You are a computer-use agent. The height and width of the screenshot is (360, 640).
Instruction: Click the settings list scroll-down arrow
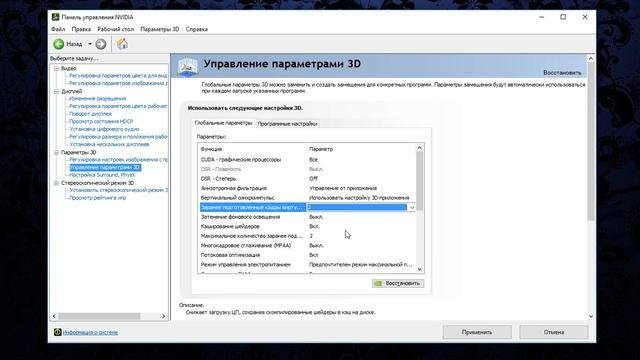pos(420,269)
